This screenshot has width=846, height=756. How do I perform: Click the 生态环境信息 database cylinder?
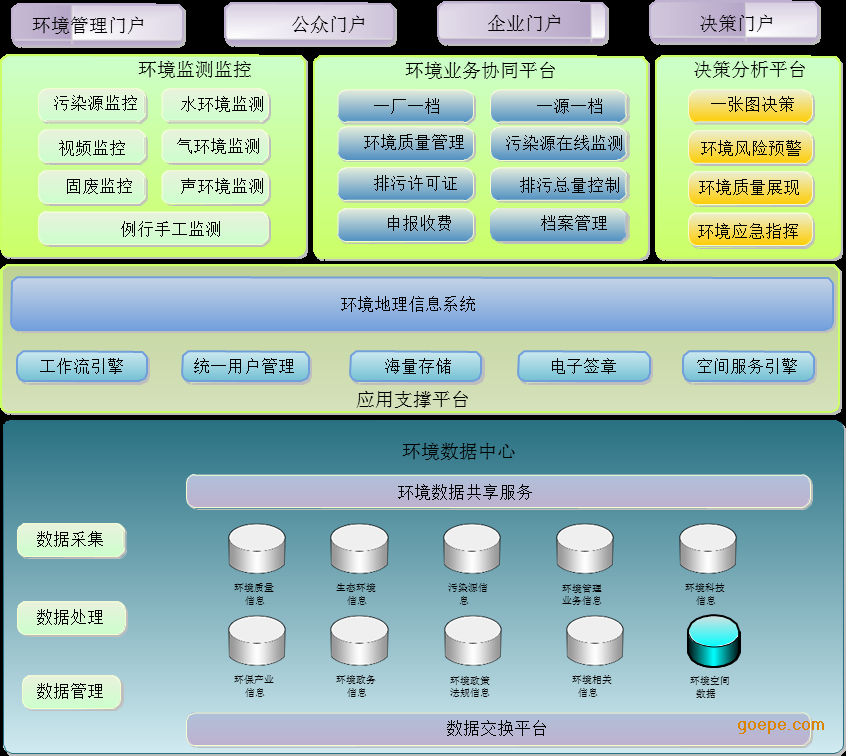tap(359, 548)
